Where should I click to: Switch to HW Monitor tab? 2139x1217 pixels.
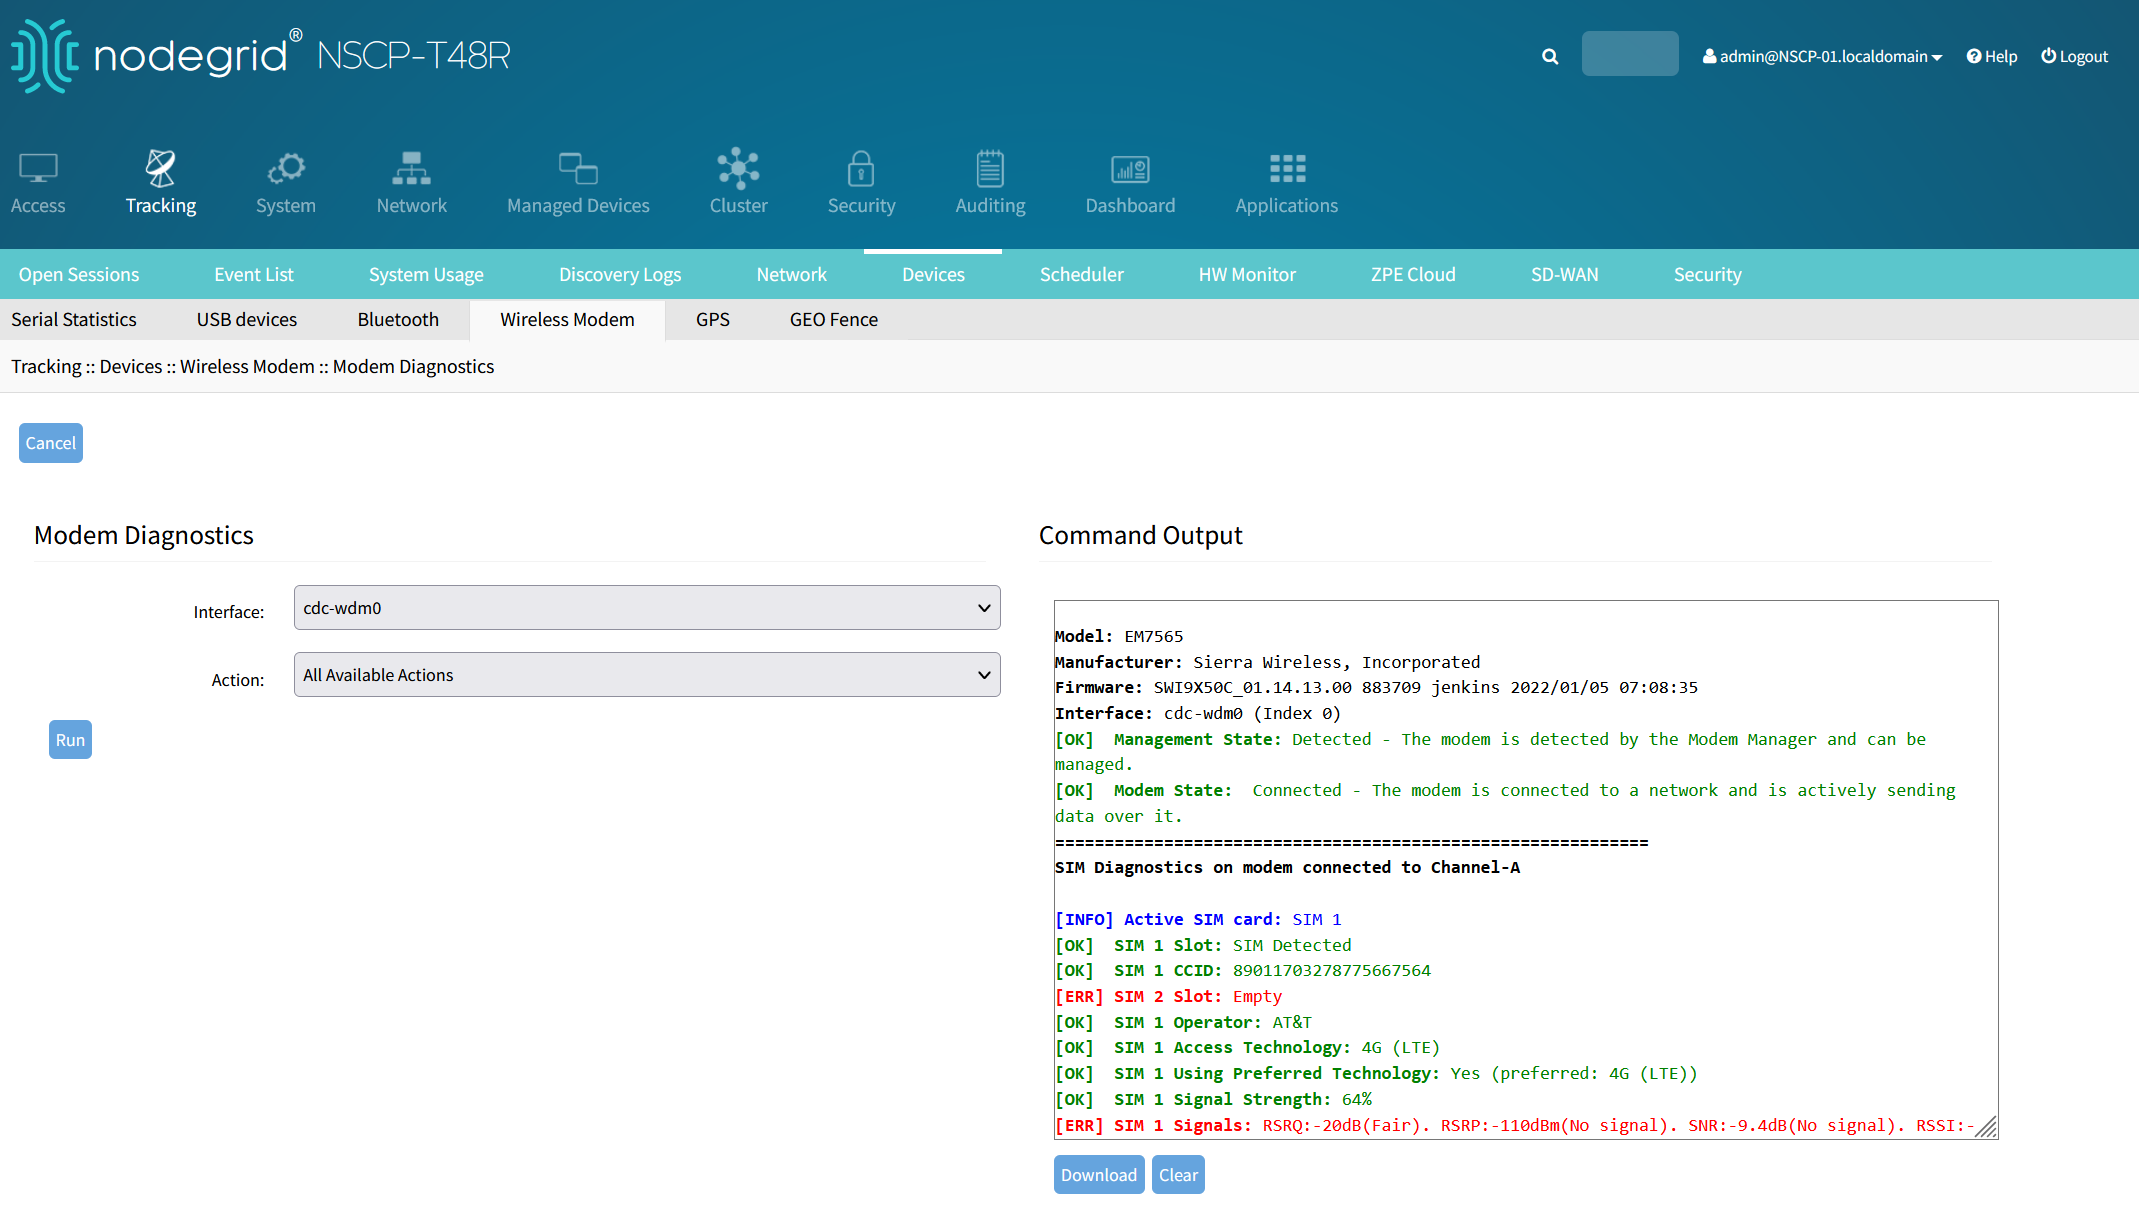[1247, 274]
